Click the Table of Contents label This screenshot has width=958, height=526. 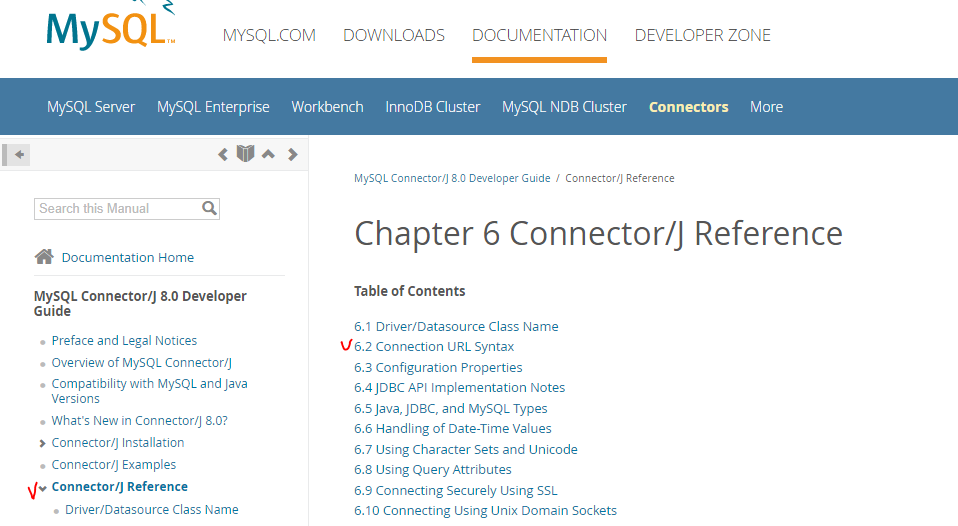tap(409, 291)
